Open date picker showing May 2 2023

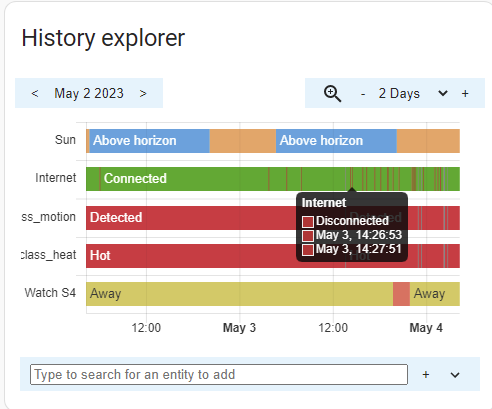point(89,93)
